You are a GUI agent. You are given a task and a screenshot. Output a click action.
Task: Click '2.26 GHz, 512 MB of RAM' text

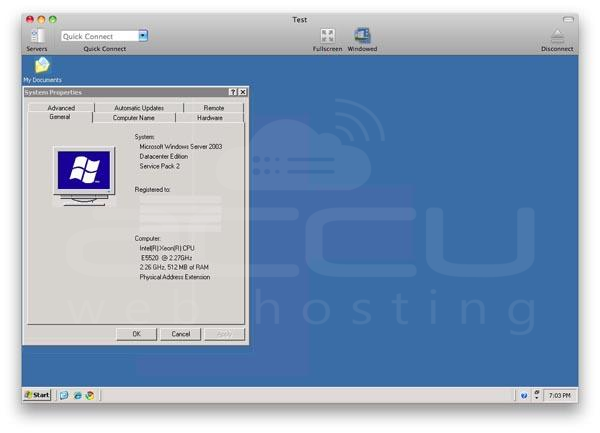point(174,267)
